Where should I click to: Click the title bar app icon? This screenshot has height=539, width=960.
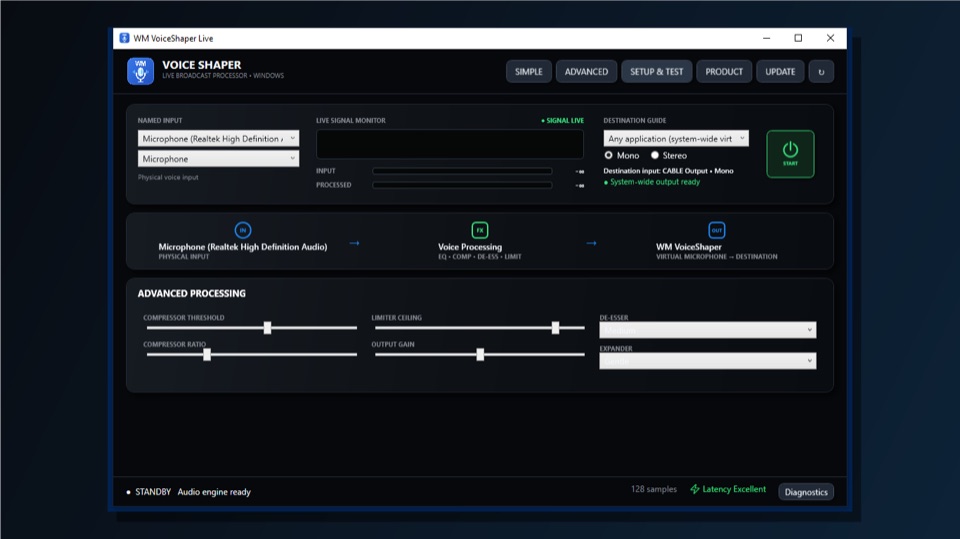[x=124, y=38]
